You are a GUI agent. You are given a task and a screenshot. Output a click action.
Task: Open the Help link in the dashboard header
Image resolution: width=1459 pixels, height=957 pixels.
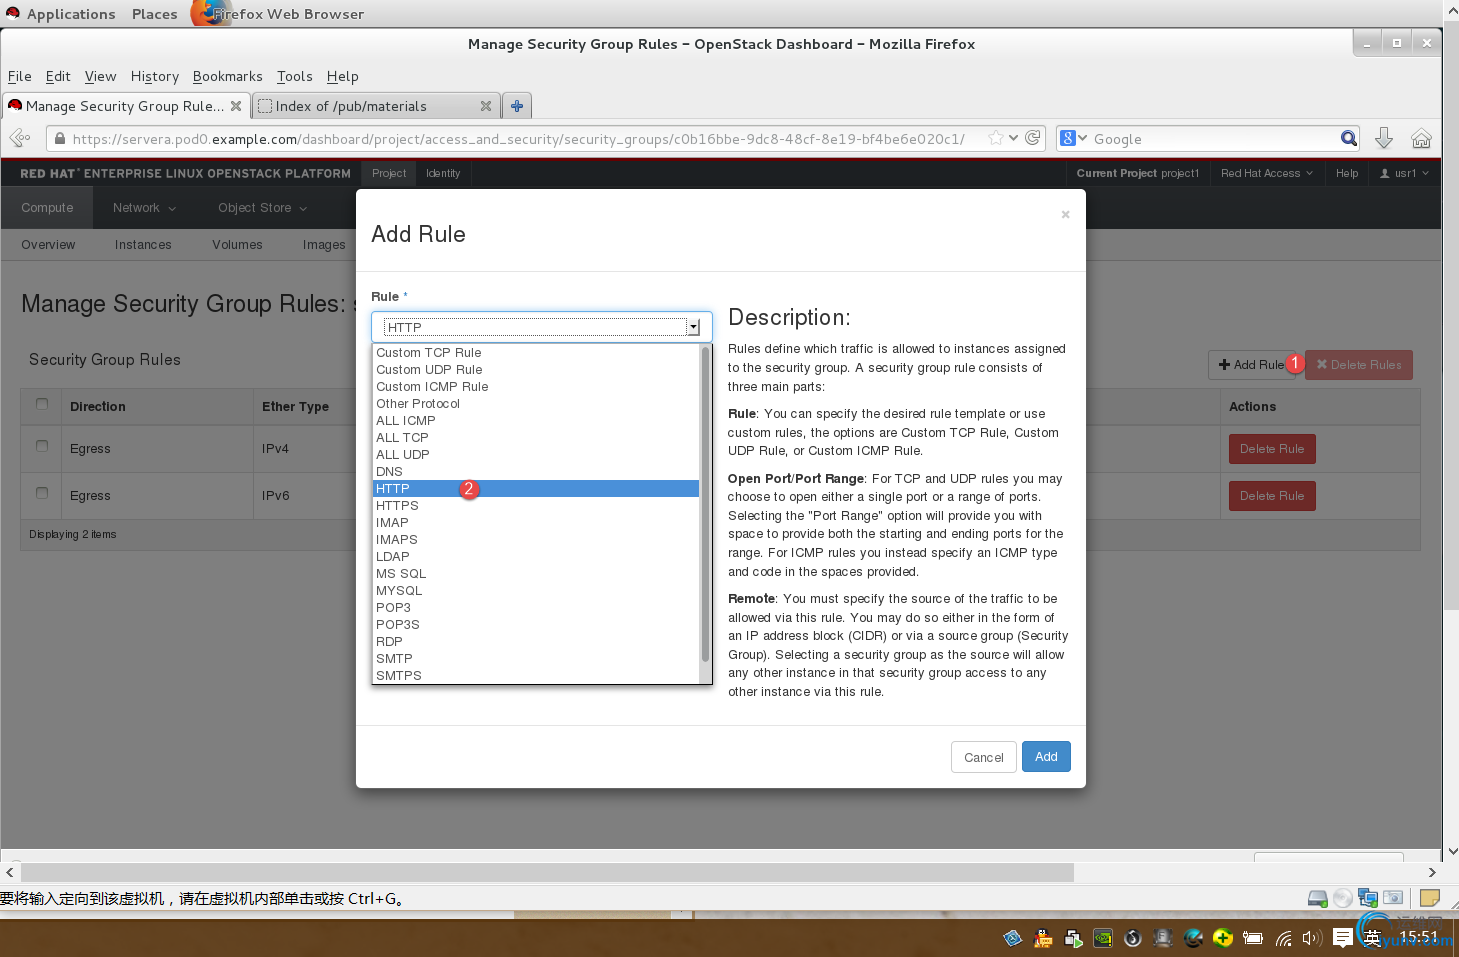tap(1347, 173)
